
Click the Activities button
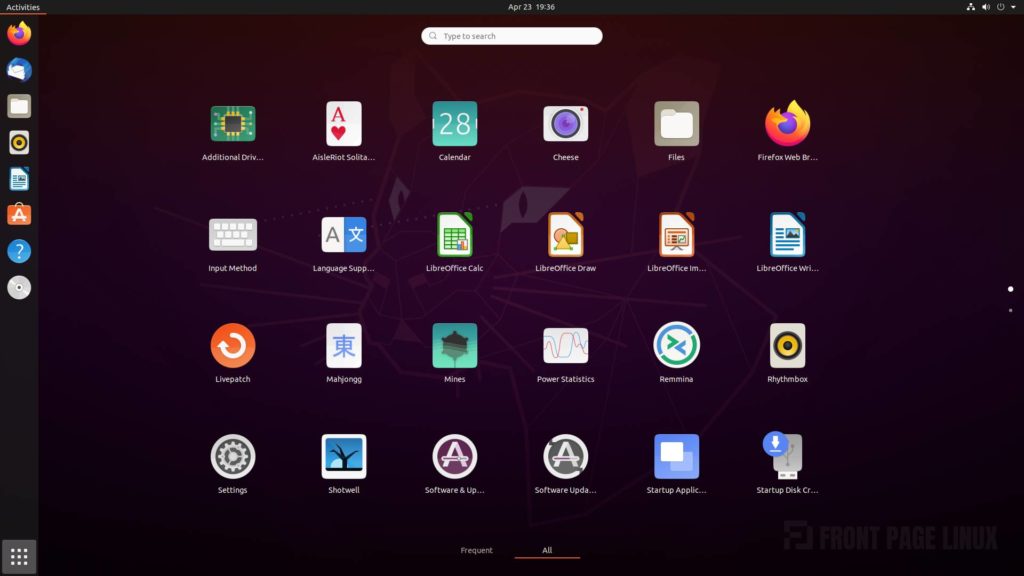[23, 7]
